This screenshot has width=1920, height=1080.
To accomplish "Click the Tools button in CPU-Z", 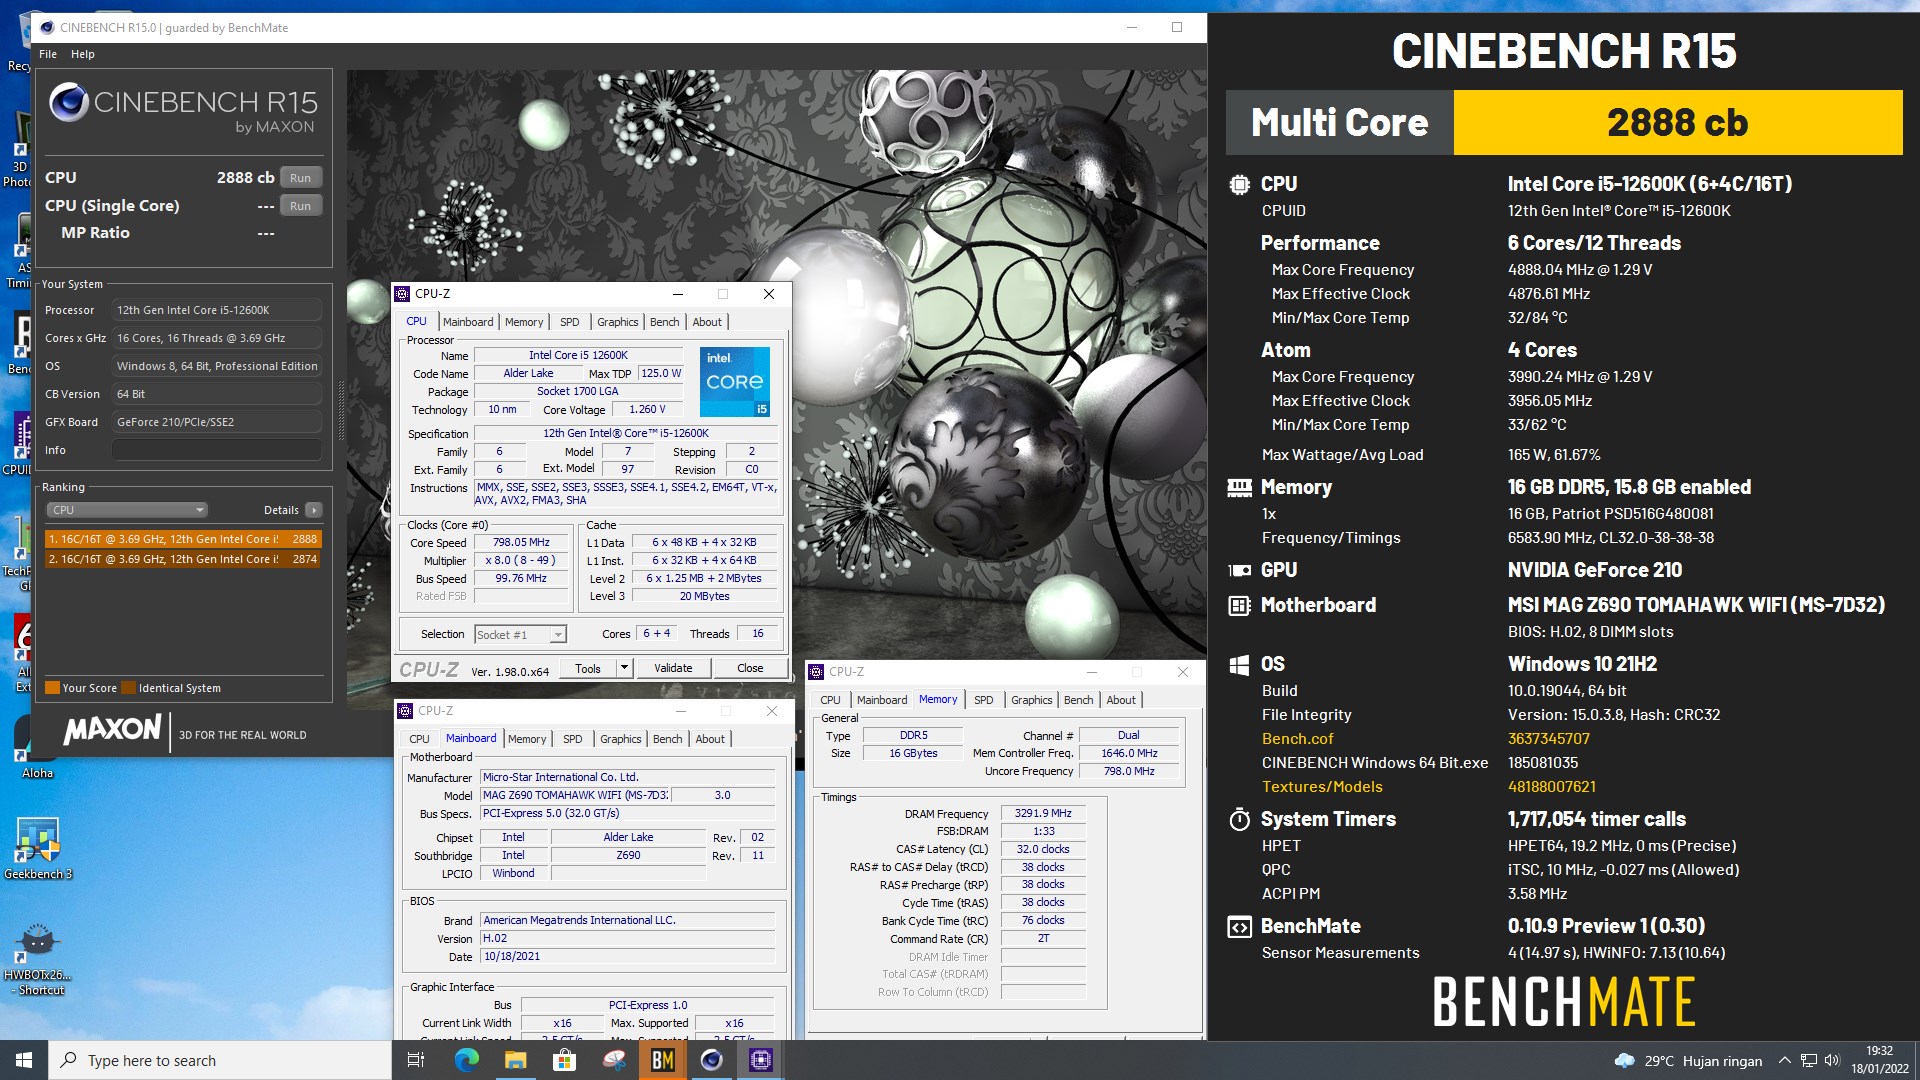I will tap(588, 668).
